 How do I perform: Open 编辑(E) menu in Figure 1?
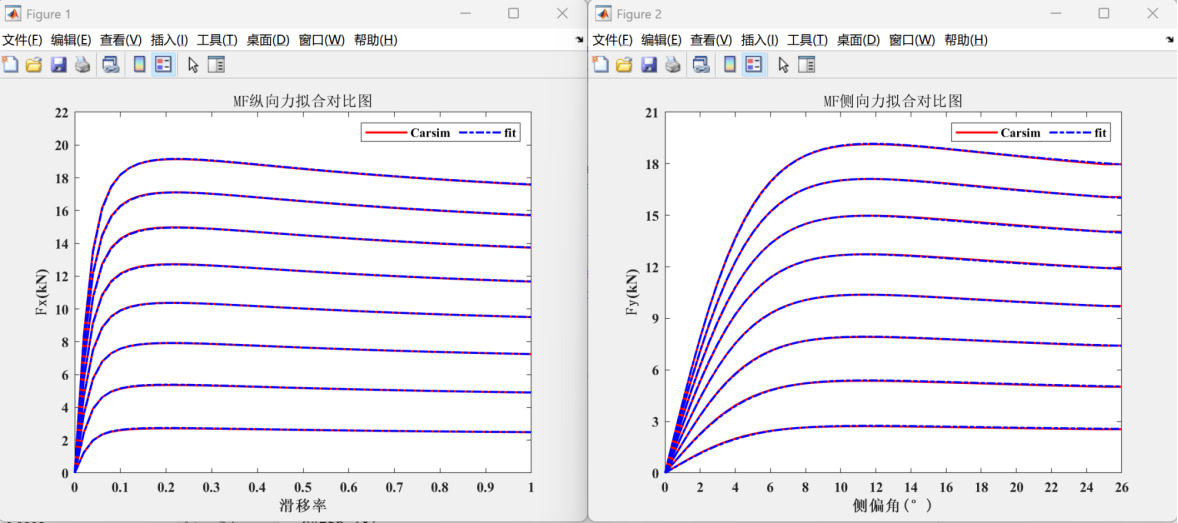tap(71, 40)
